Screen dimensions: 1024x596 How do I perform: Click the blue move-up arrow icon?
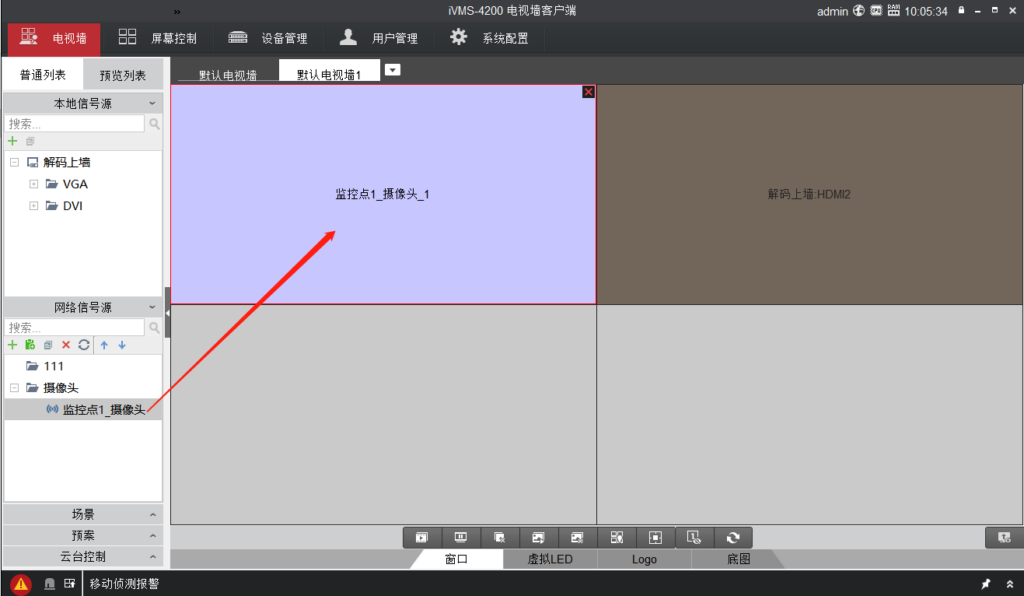[103, 345]
